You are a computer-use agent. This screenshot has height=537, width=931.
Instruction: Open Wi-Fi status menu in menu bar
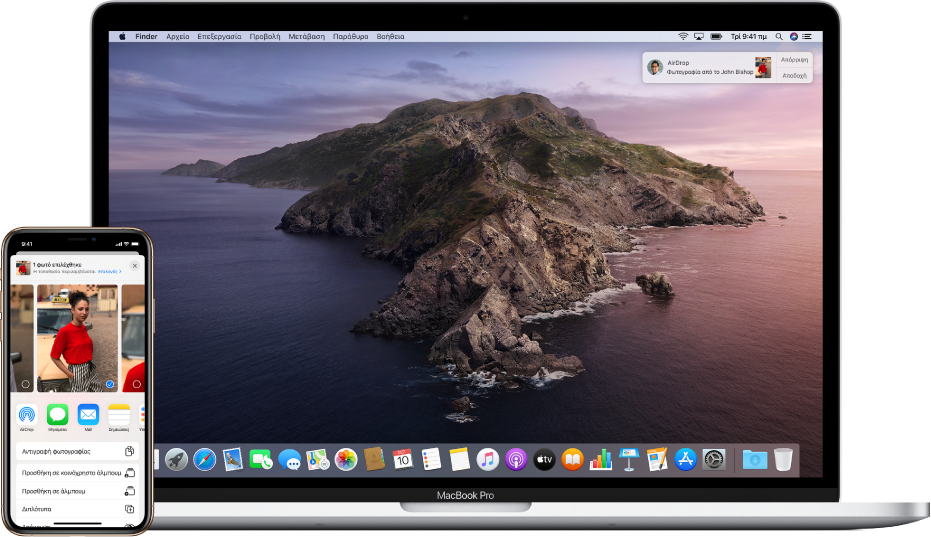coord(683,36)
